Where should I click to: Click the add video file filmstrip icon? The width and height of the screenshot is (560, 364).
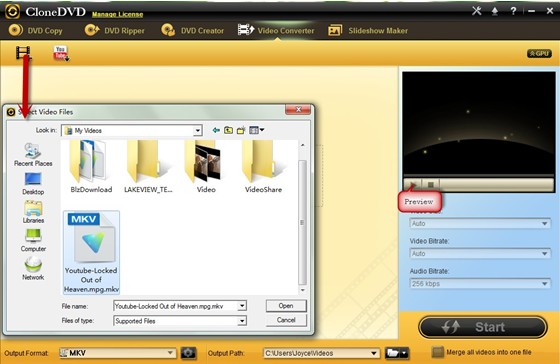click(23, 53)
